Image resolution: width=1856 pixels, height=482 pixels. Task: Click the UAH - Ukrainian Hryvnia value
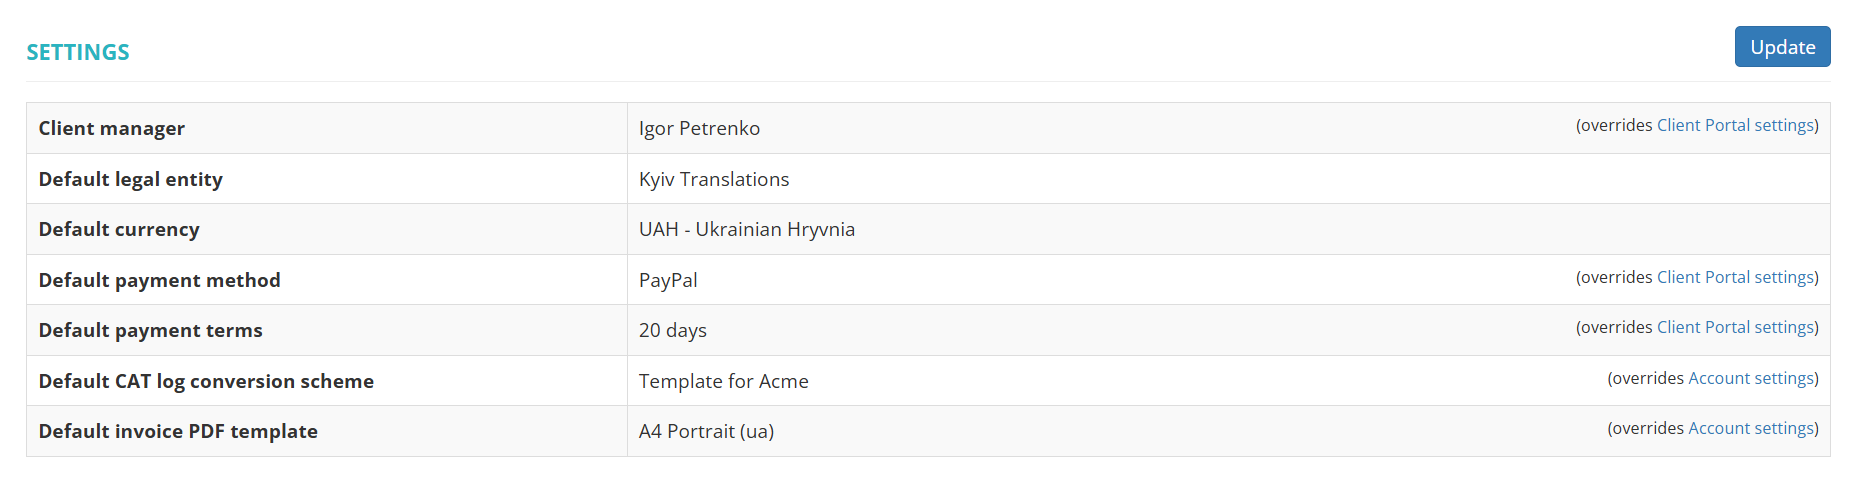click(747, 229)
